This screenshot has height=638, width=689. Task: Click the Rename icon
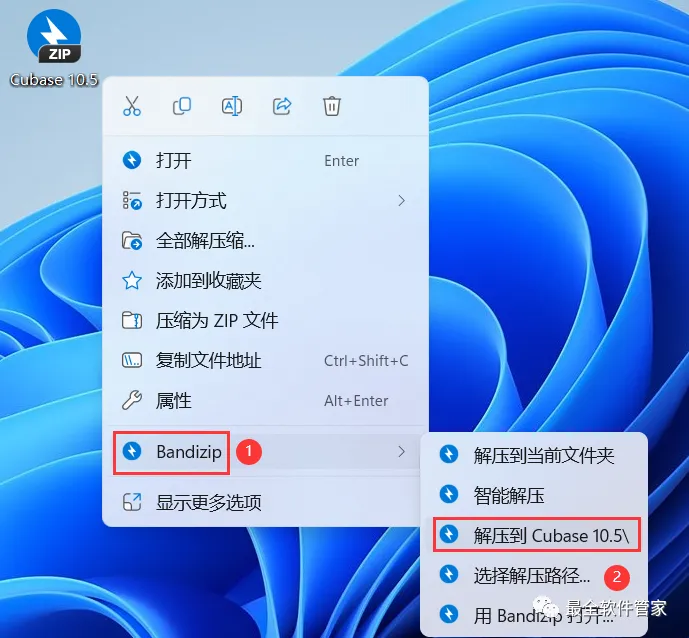(x=232, y=106)
